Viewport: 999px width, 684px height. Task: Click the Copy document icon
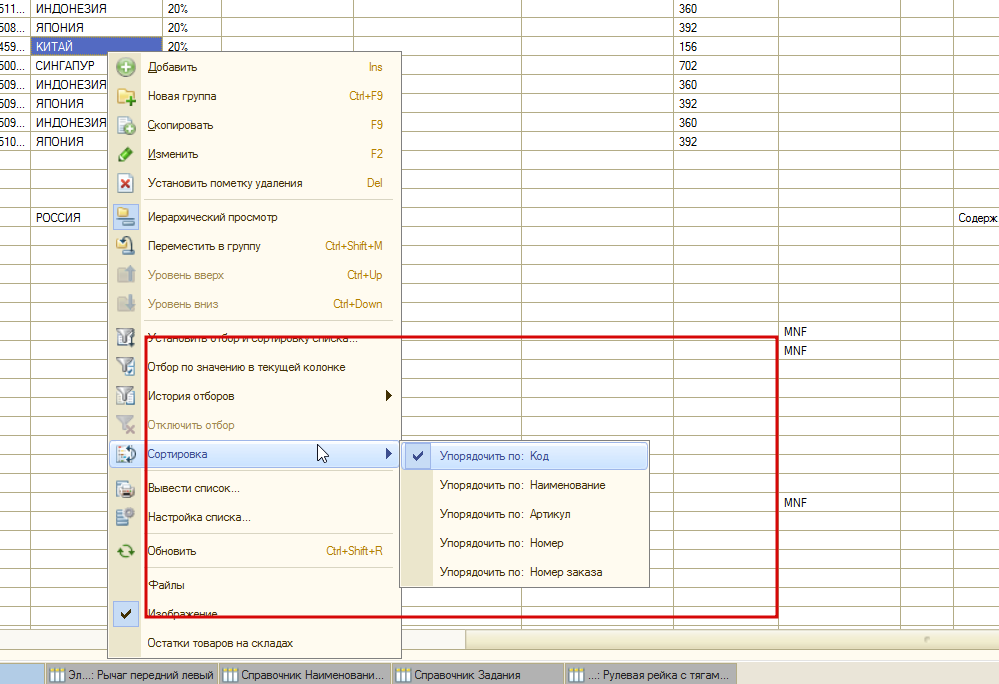coord(126,125)
